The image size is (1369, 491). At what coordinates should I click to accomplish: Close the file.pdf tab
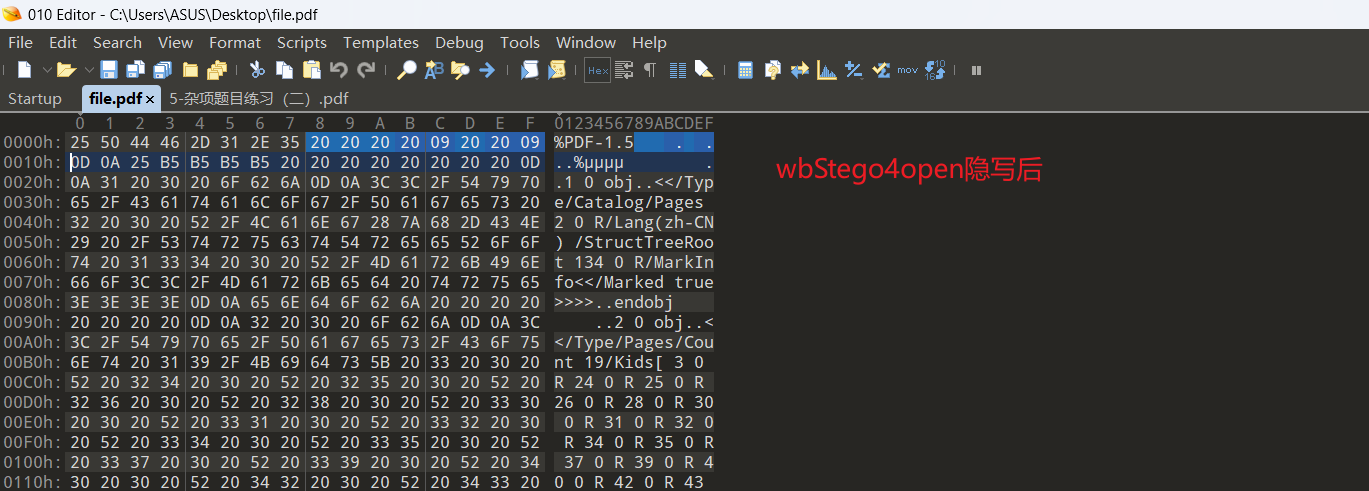pos(150,99)
